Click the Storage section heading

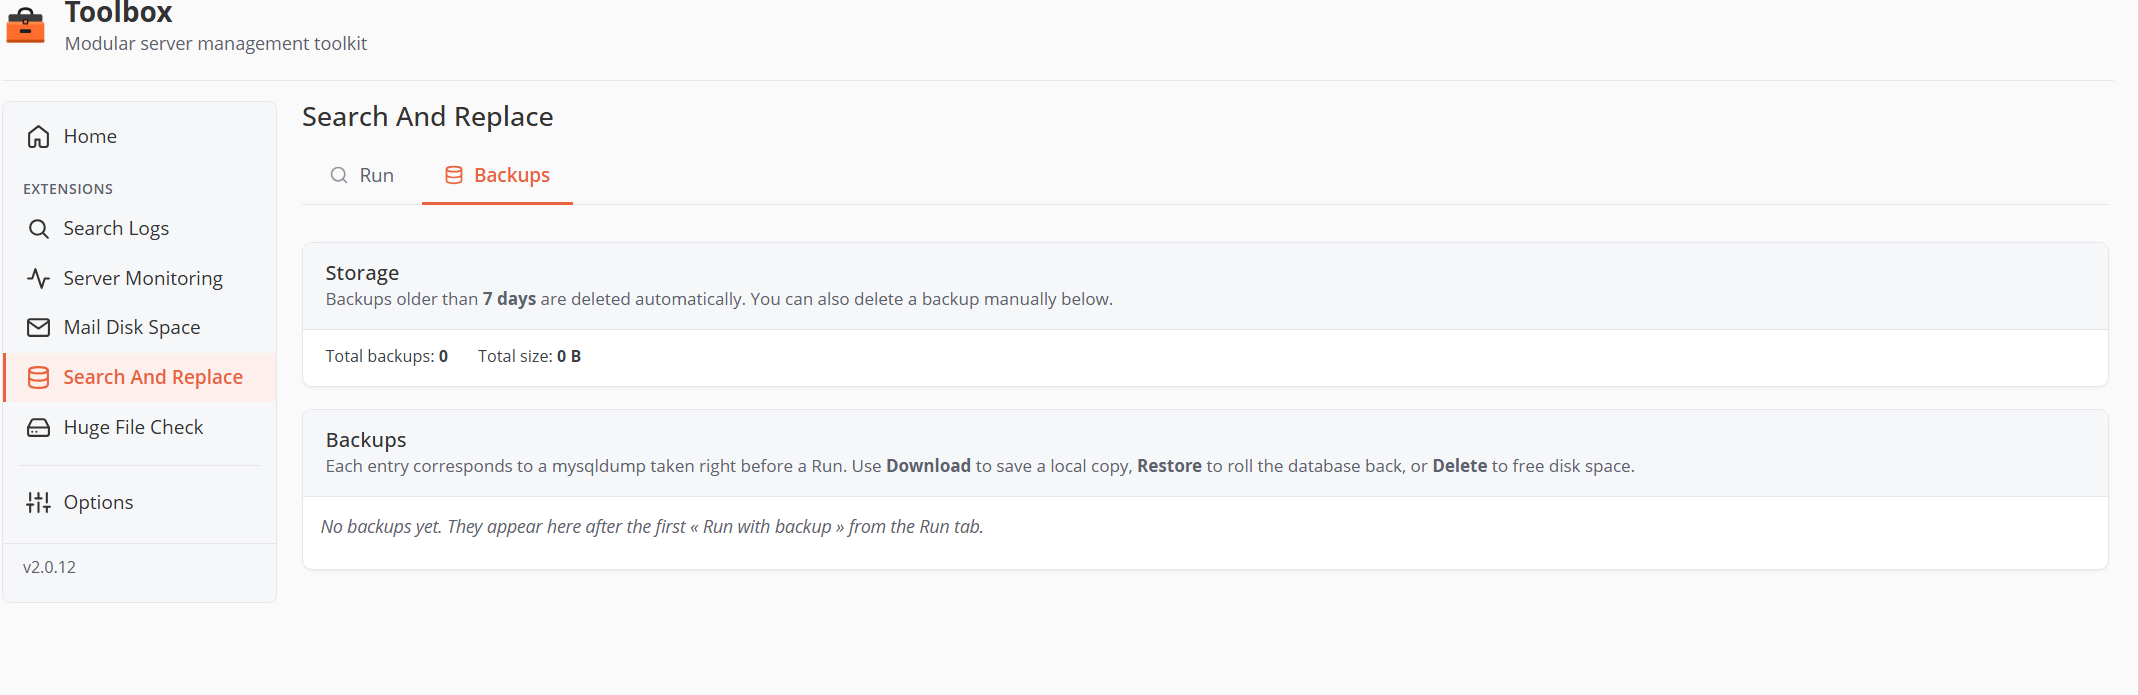[362, 273]
